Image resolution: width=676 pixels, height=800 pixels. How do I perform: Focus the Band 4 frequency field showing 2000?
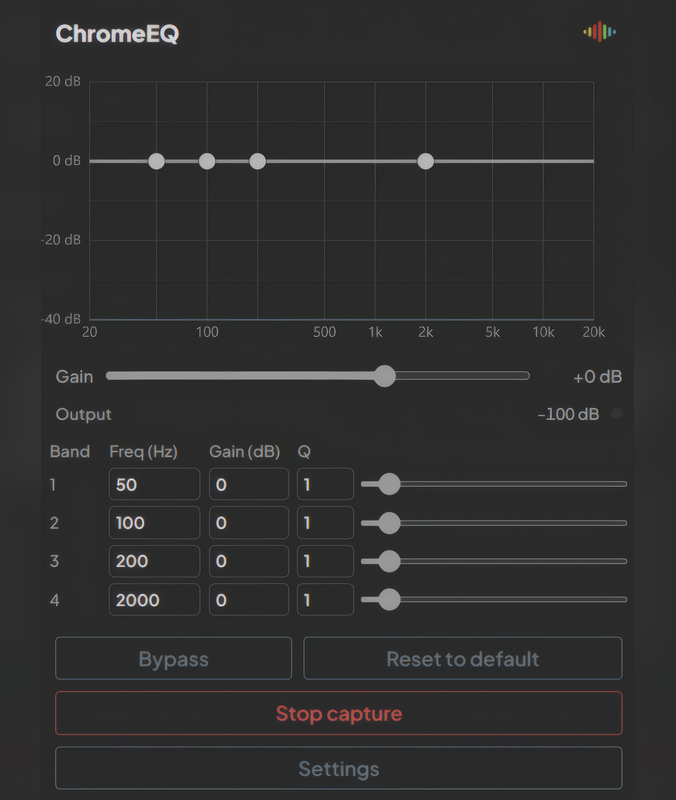tap(154, 600)
